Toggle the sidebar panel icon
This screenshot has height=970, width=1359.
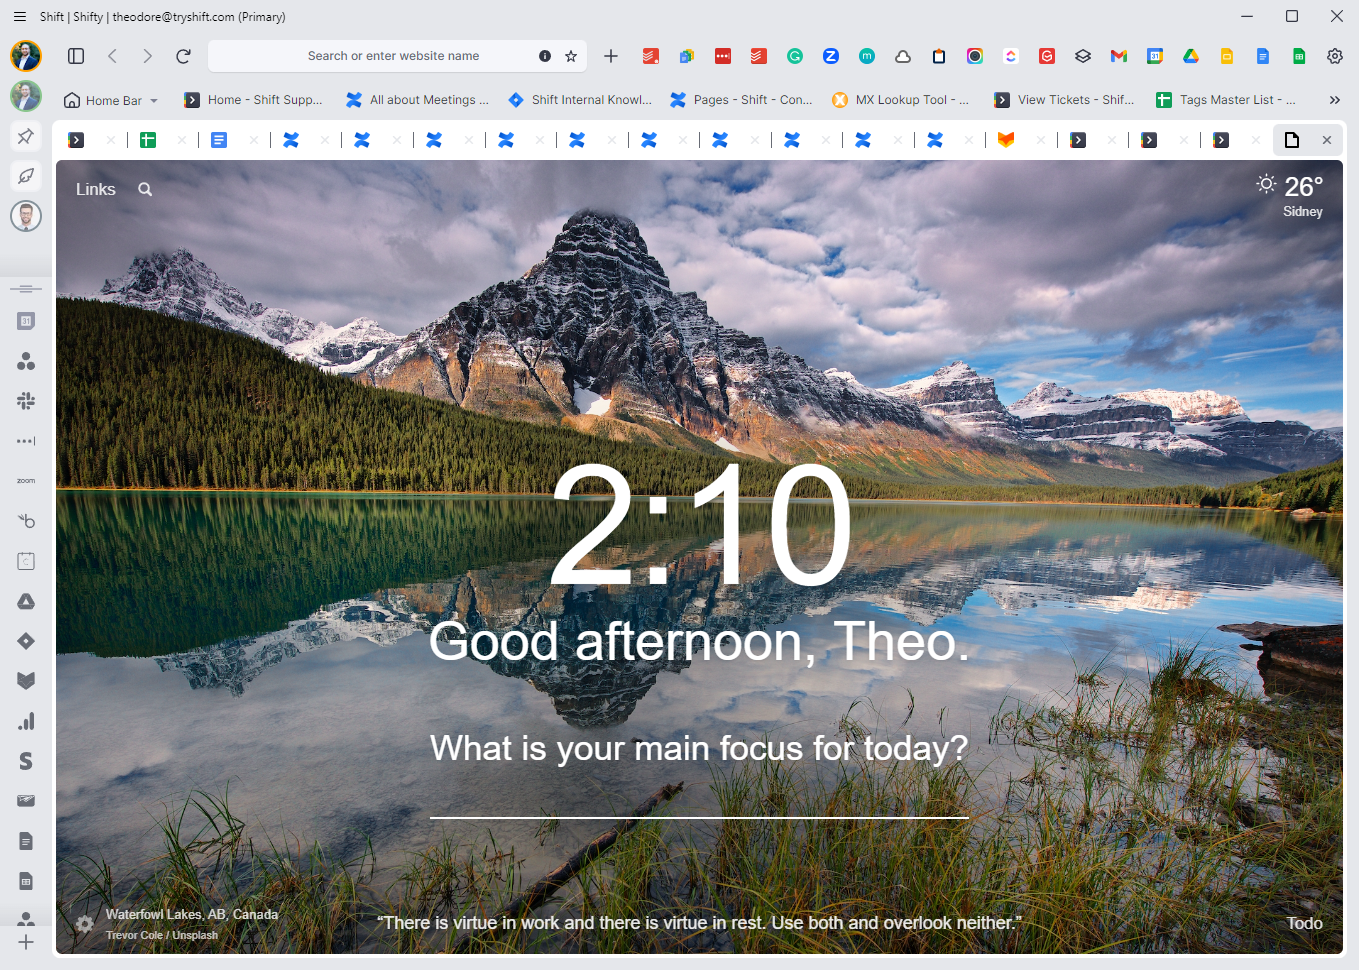point(76,56)
